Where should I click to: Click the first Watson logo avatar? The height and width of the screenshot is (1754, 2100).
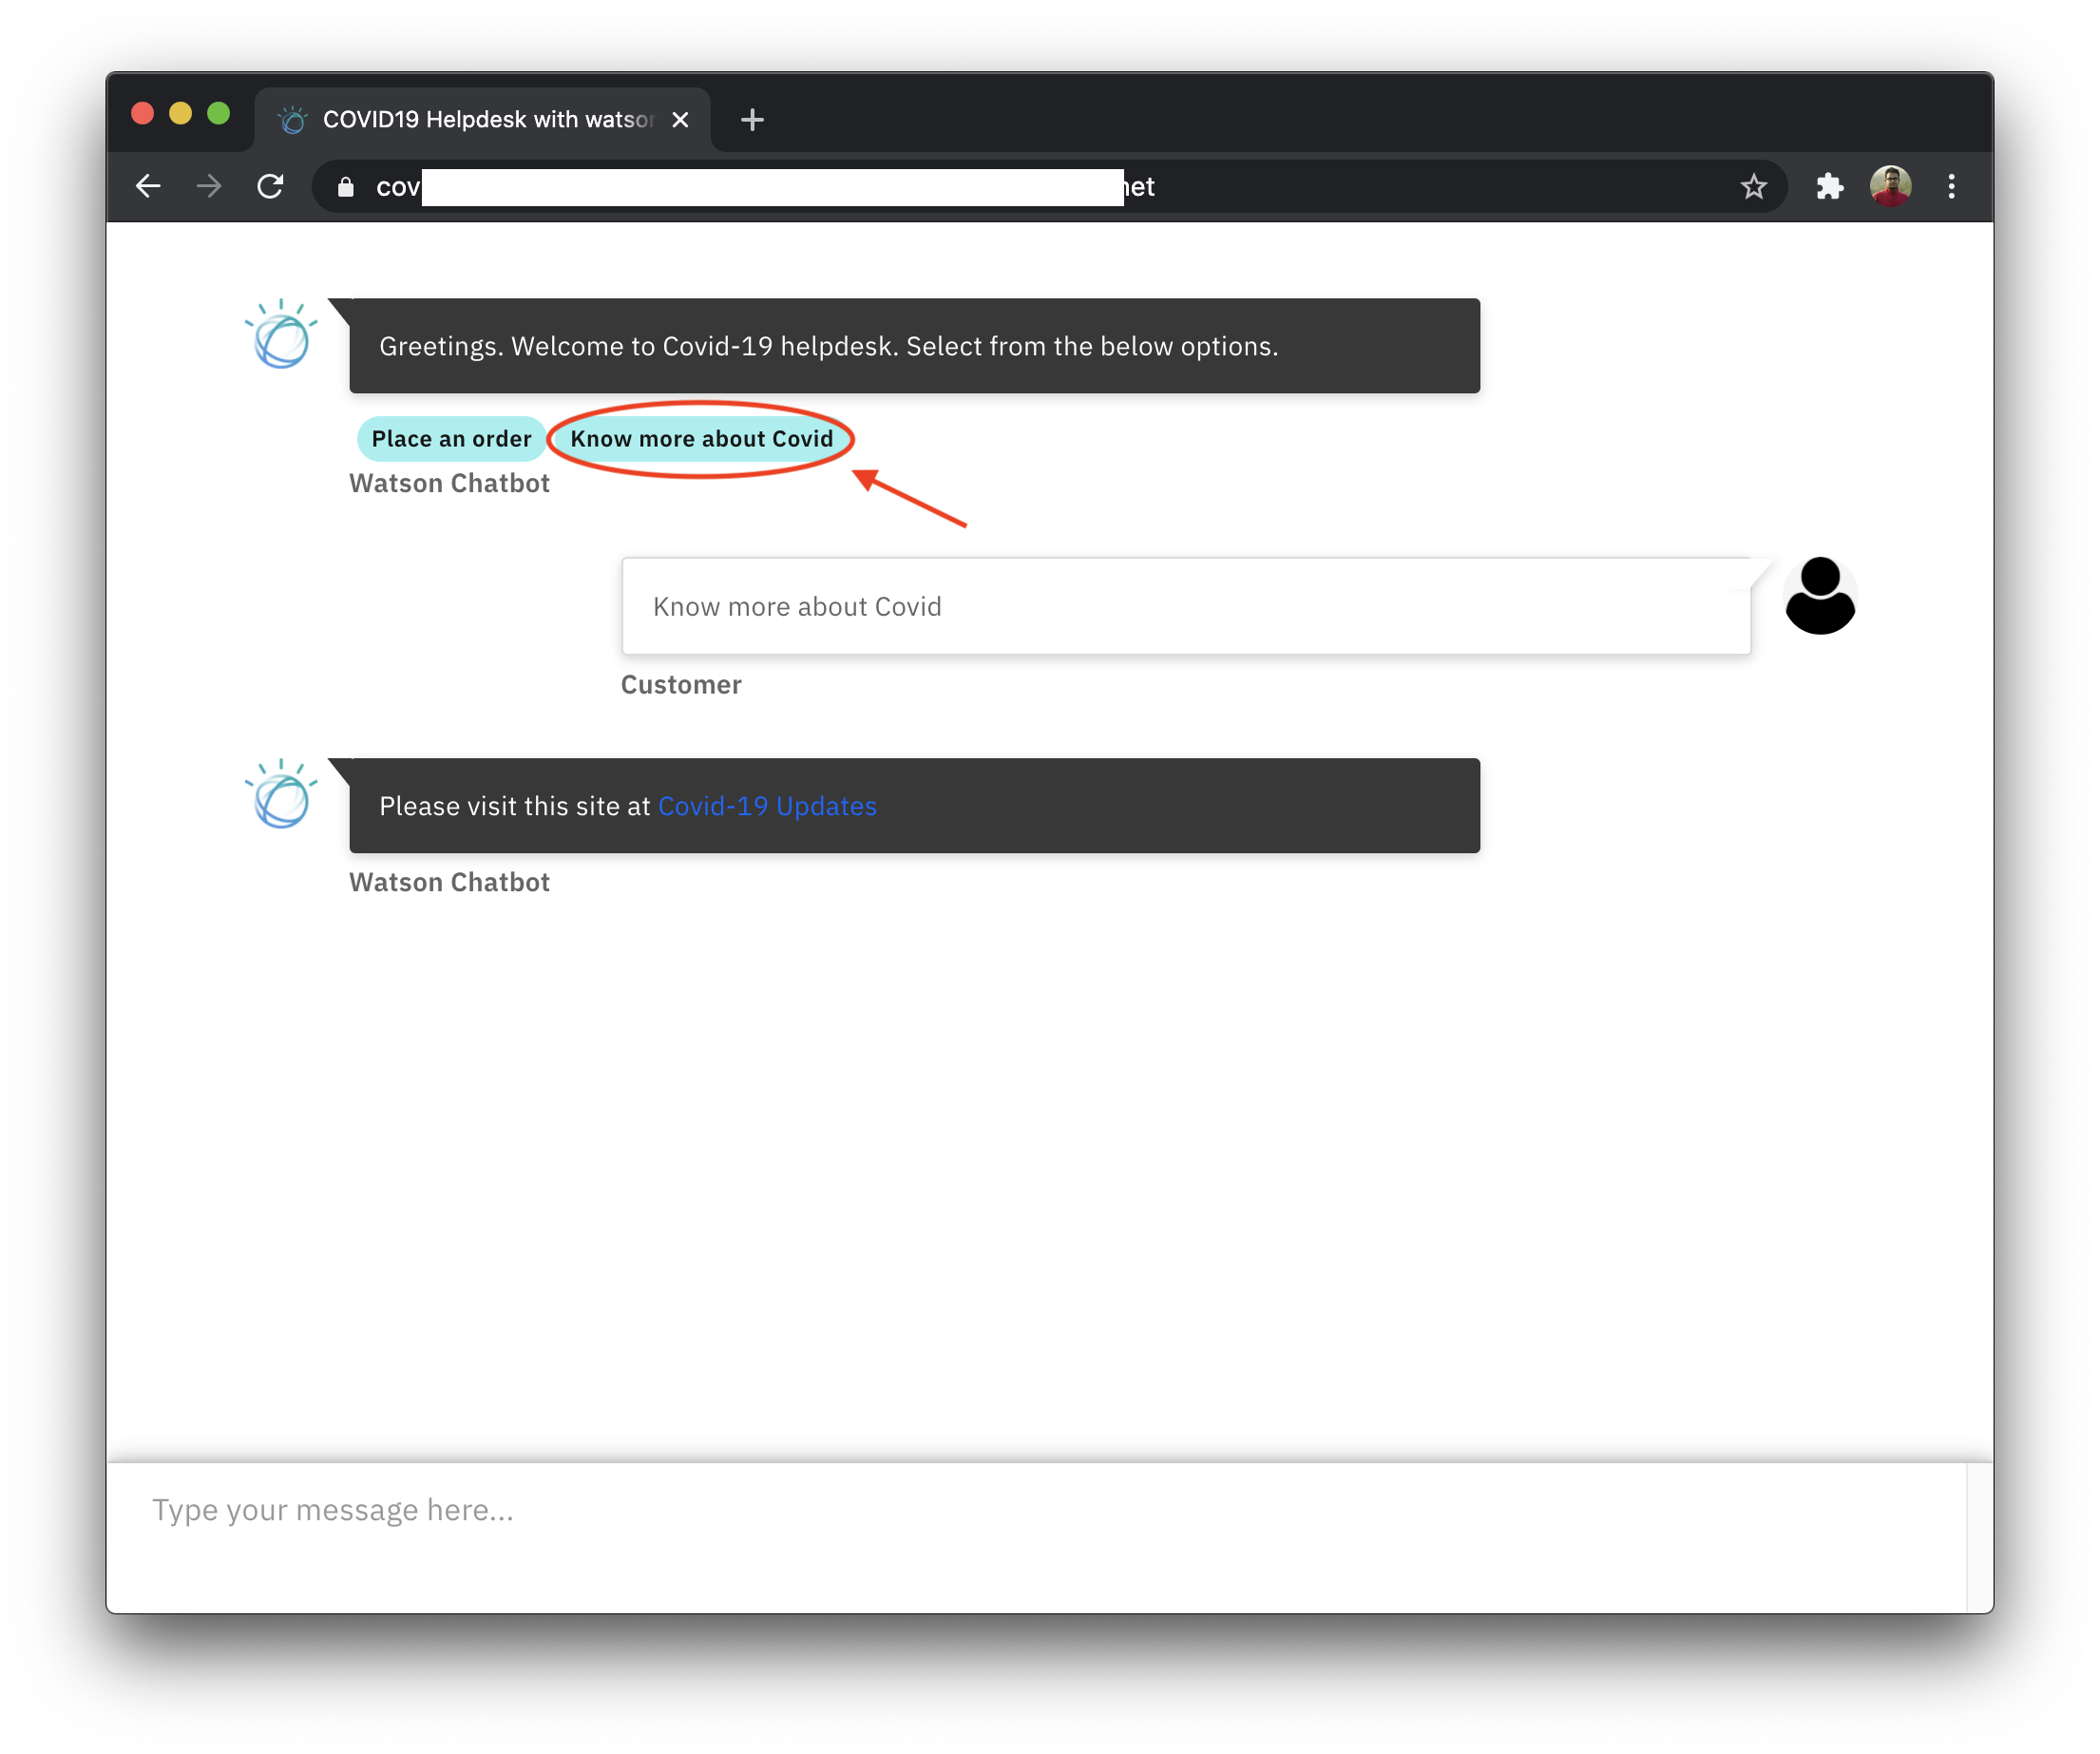pyautogui.click(x=281, y=335)
